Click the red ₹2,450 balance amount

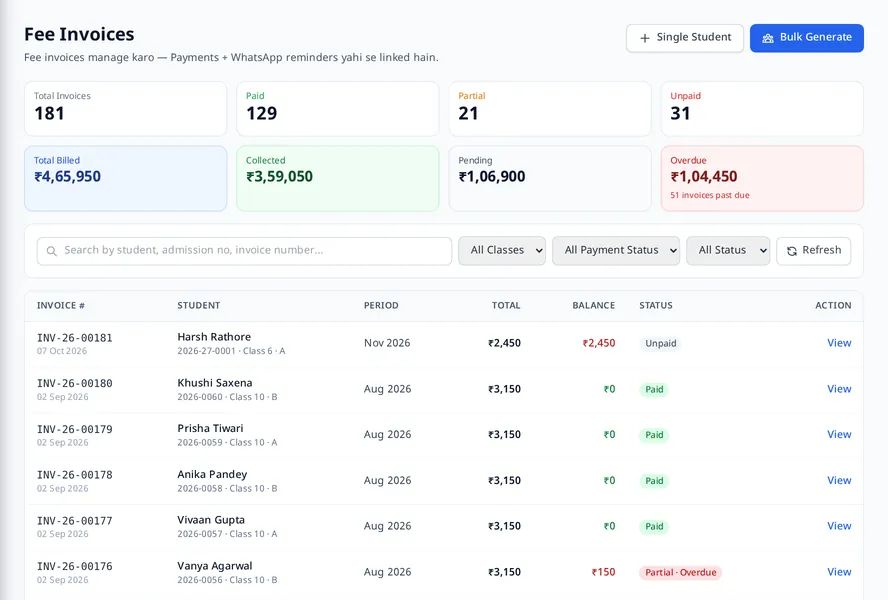(599, 343)
